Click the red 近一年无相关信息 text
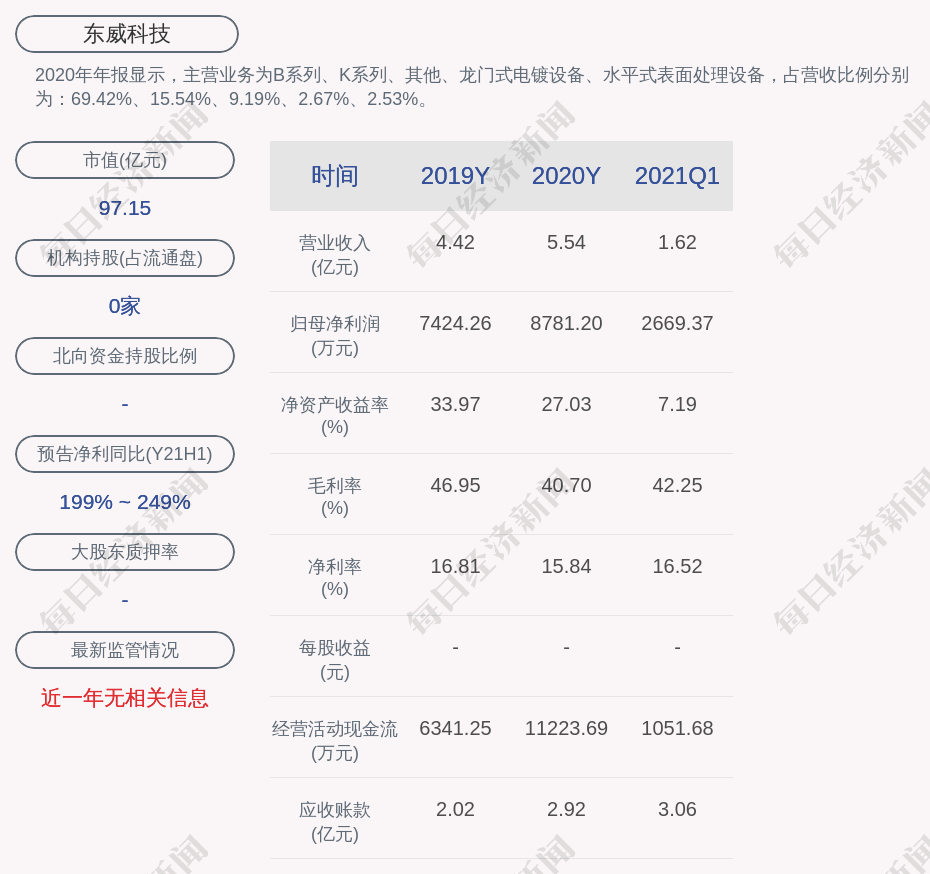 pyautogui.click(x=125, y=698)
